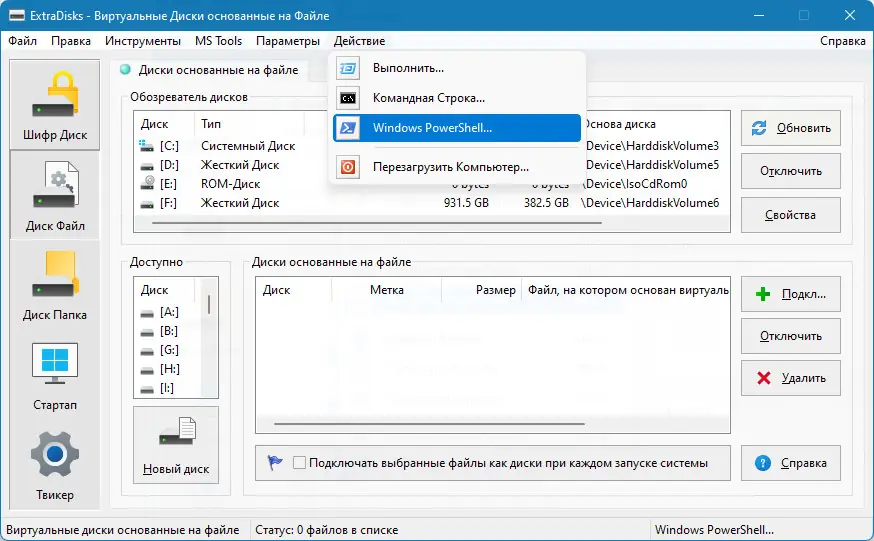Click the Новый диск button
The height and width of the screenshot is (541, 874).
click(176, 445)
